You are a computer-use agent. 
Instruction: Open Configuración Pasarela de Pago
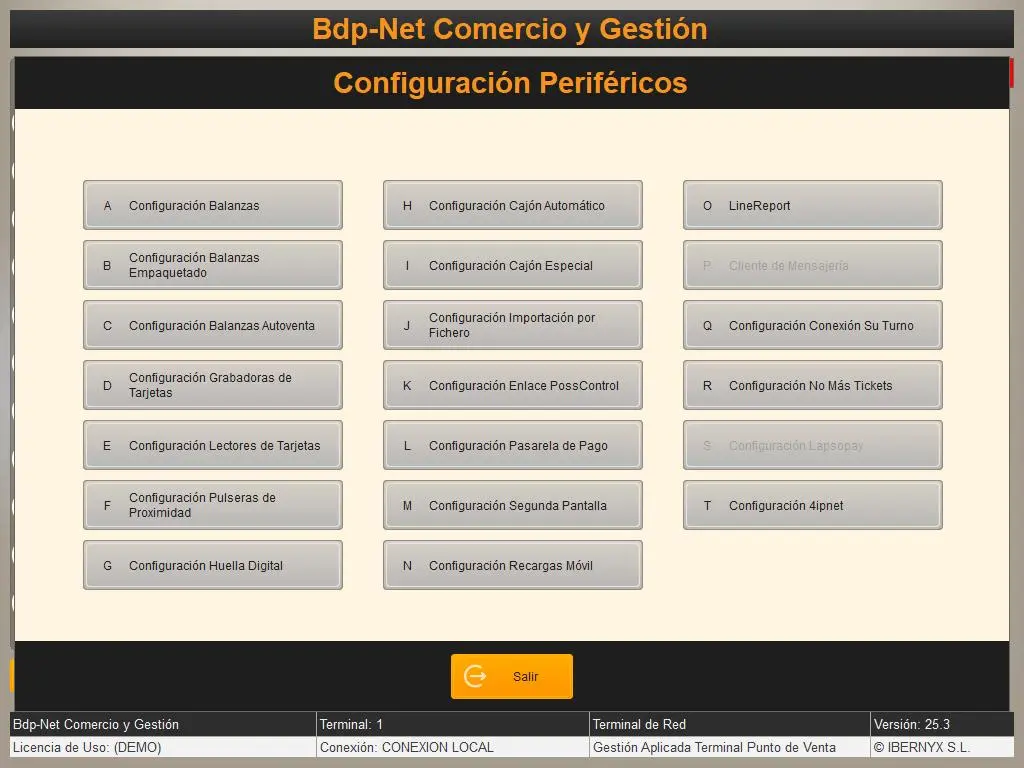[513, 445]
